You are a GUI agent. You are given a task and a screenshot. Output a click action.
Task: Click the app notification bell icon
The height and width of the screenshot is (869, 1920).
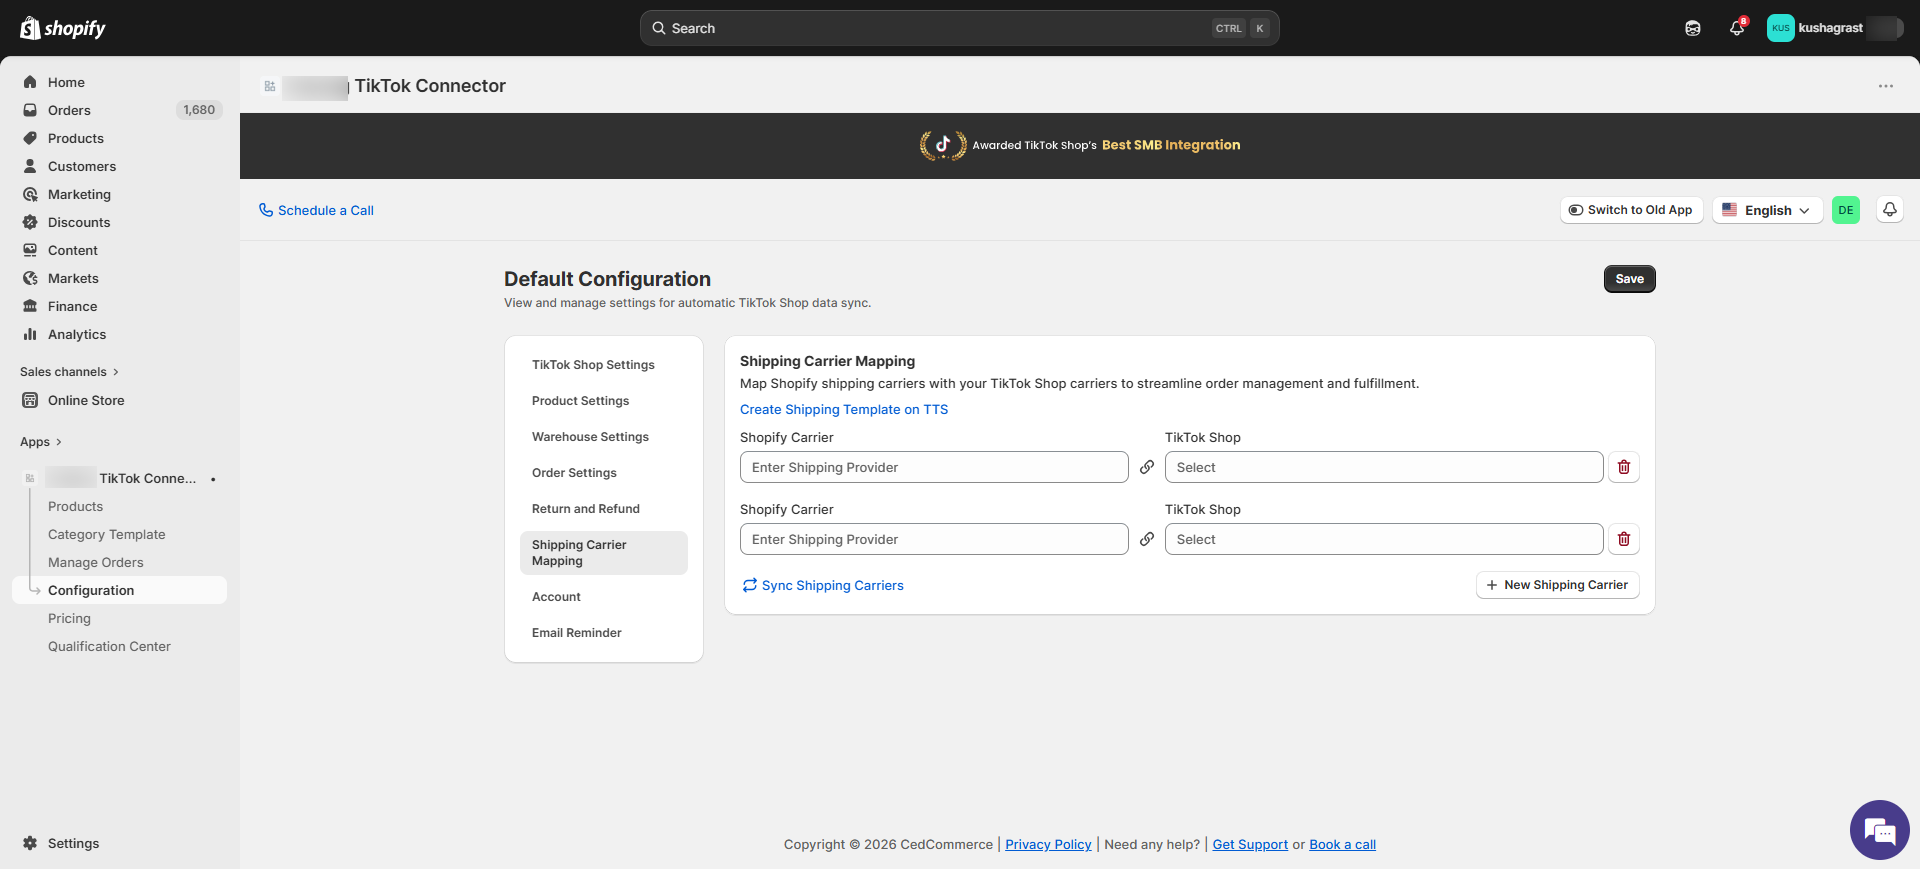pyautogui.click(x=1889, y=210)
